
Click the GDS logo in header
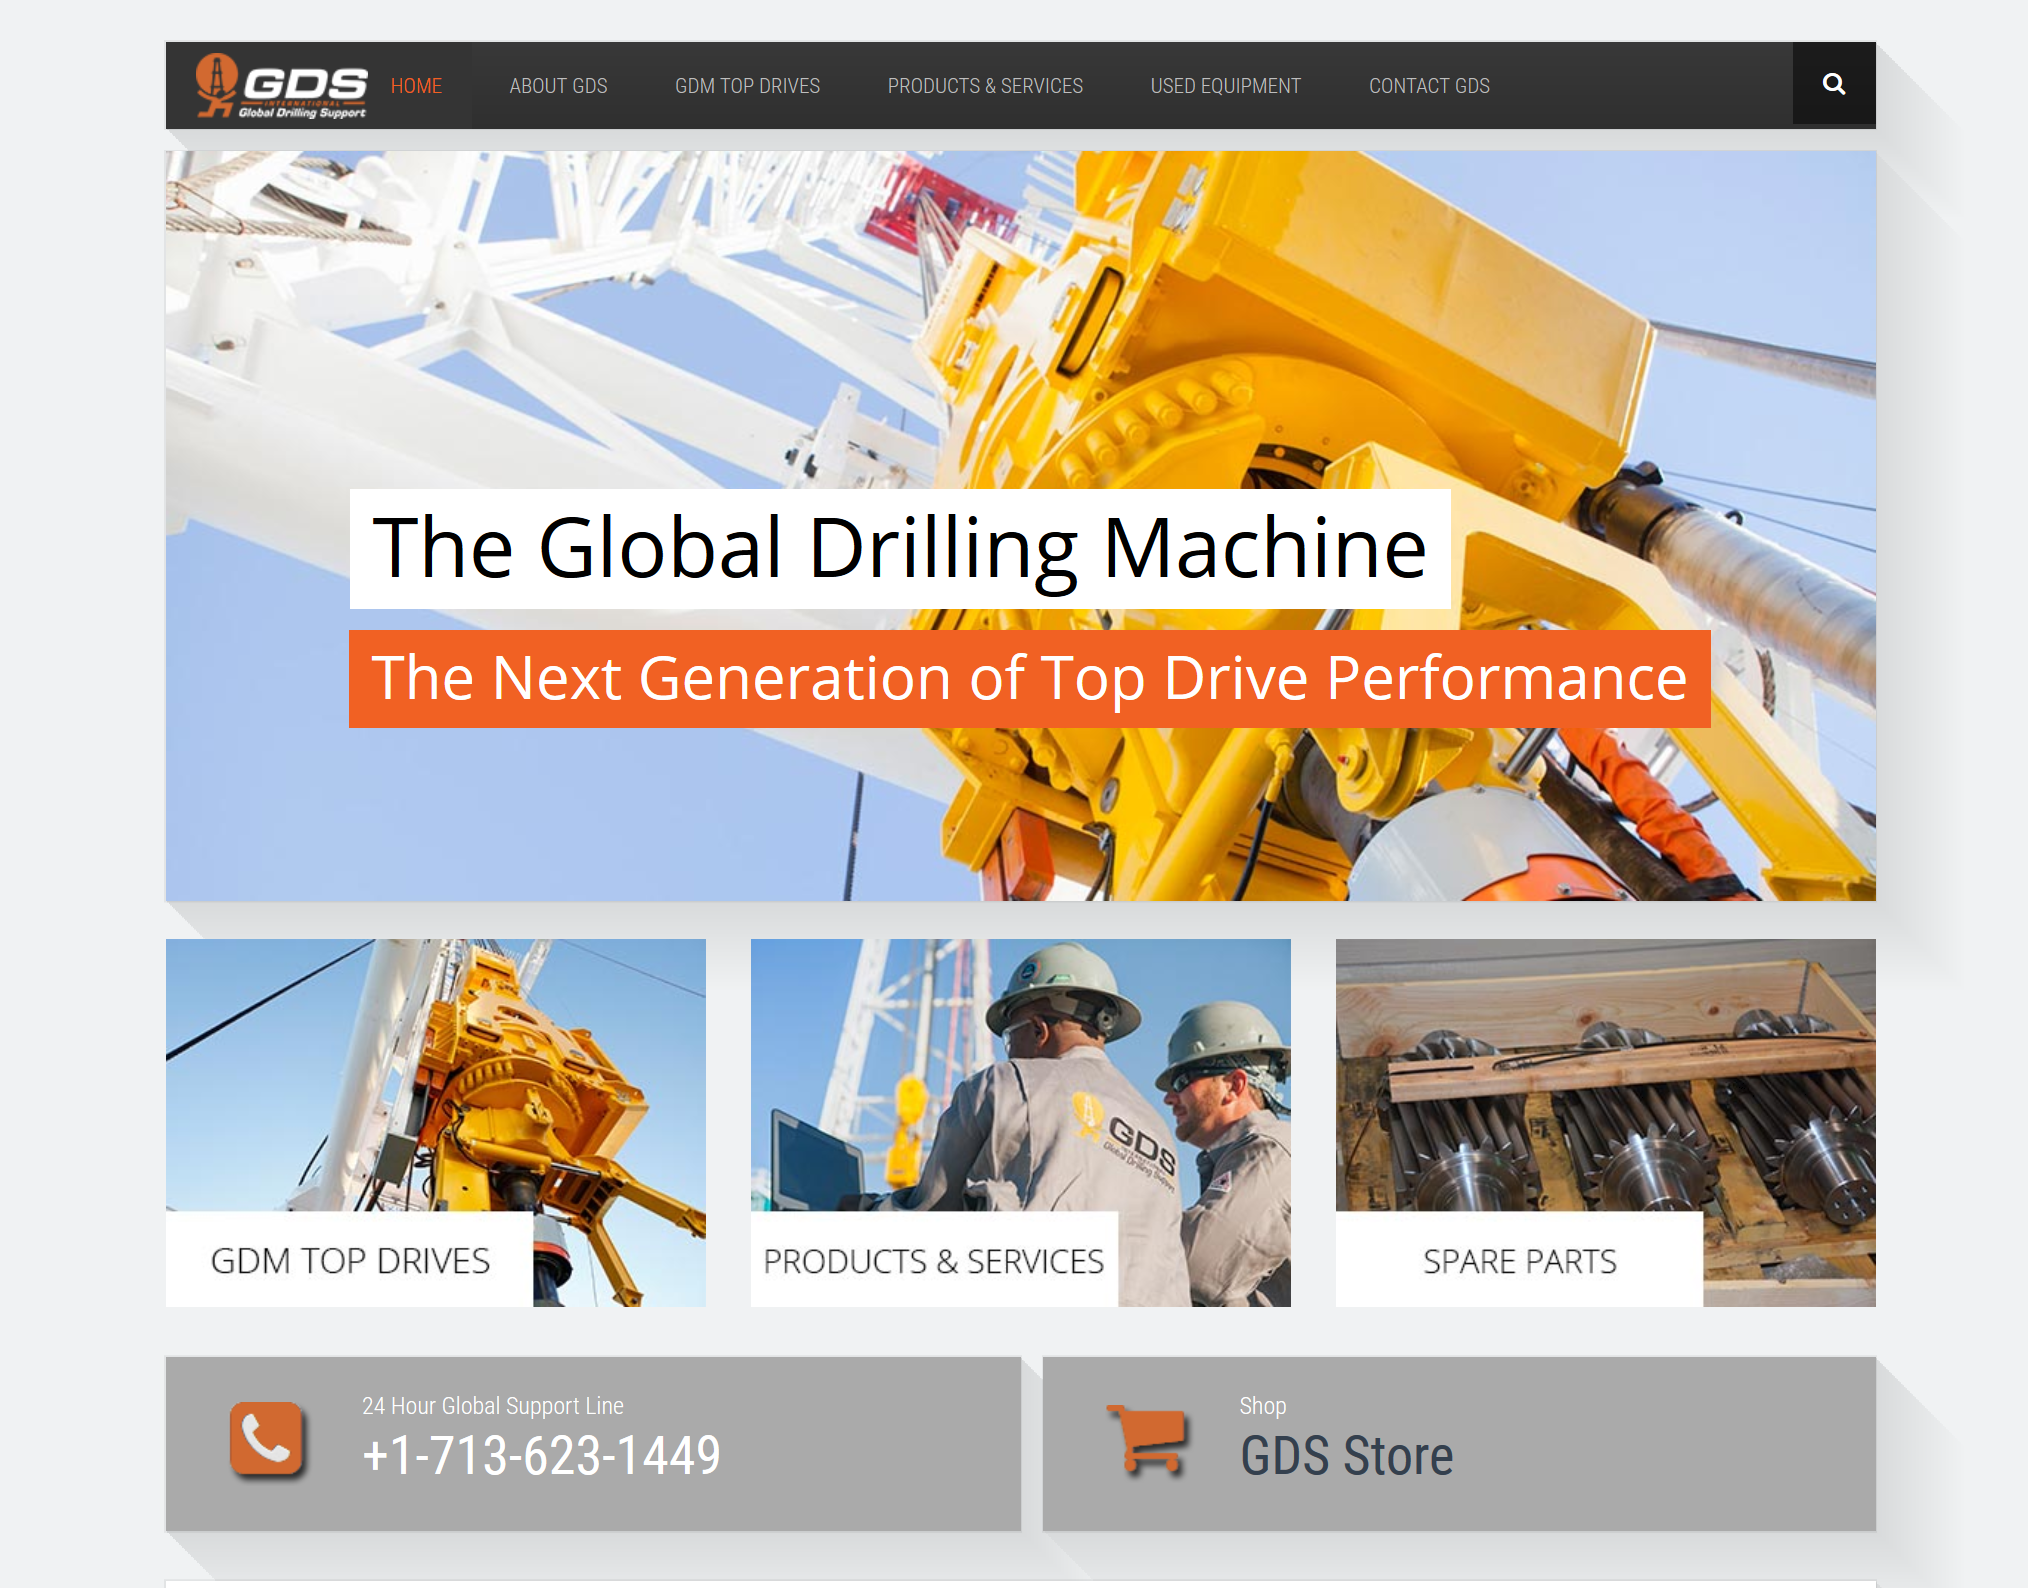[x=282, y=86]
